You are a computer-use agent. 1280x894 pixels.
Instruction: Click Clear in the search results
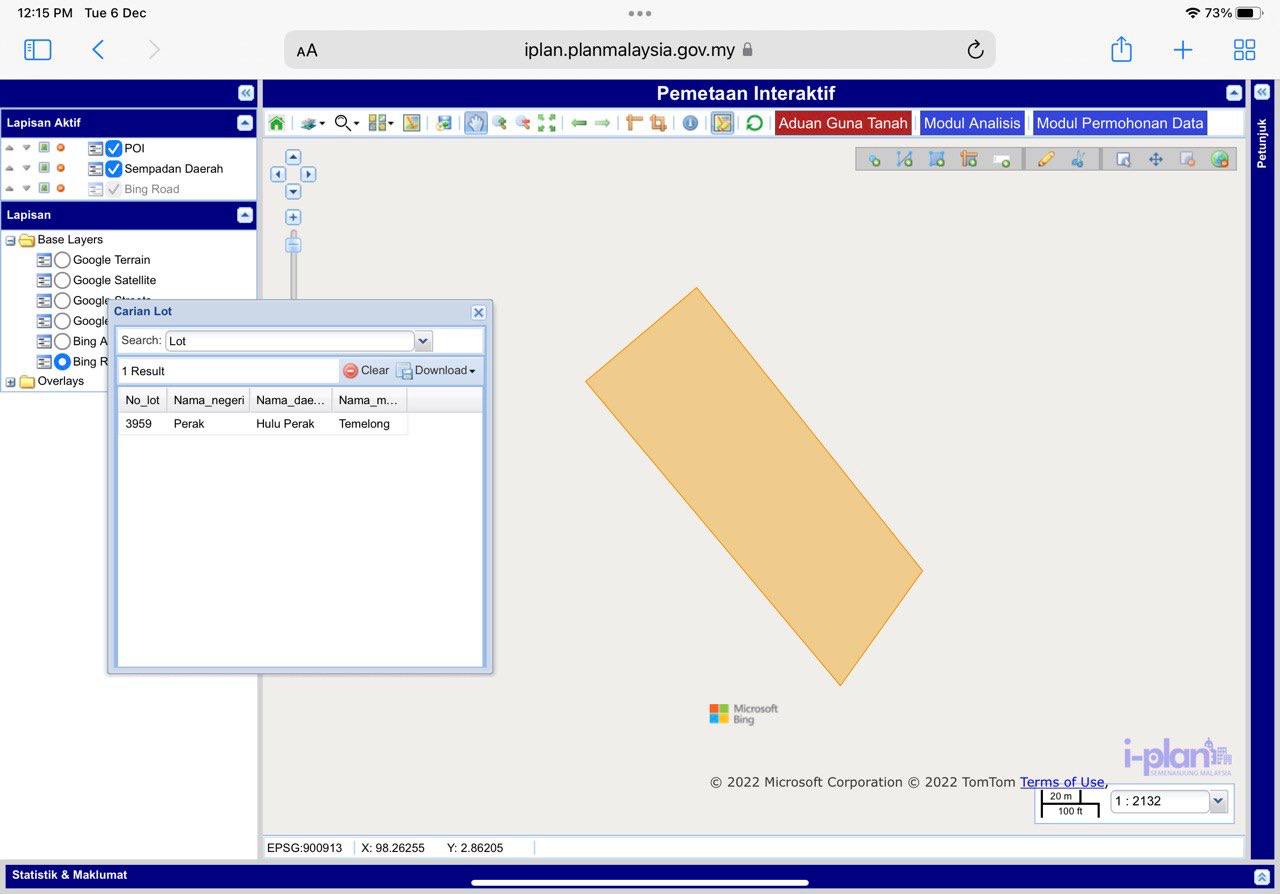[366, 371]
